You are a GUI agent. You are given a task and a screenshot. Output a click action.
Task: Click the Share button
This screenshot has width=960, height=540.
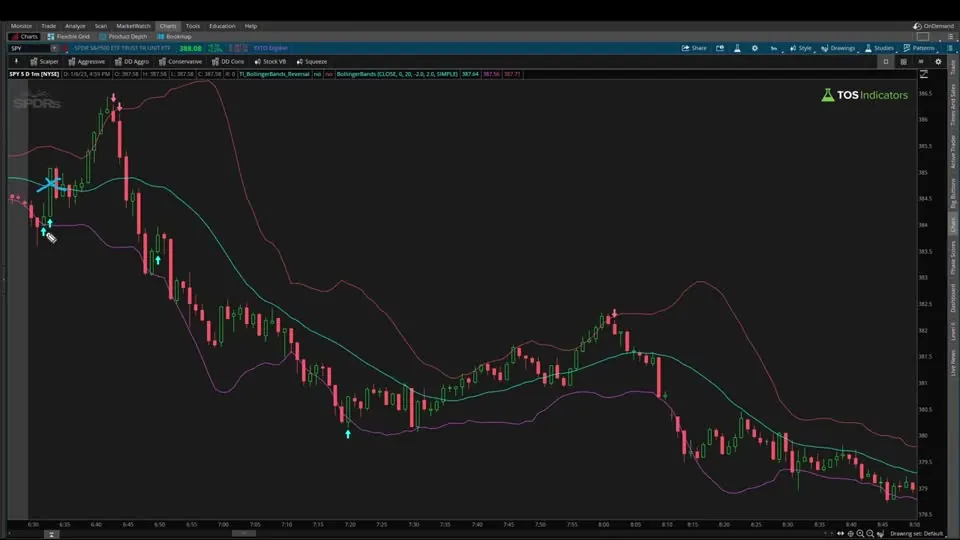(694, 48)
